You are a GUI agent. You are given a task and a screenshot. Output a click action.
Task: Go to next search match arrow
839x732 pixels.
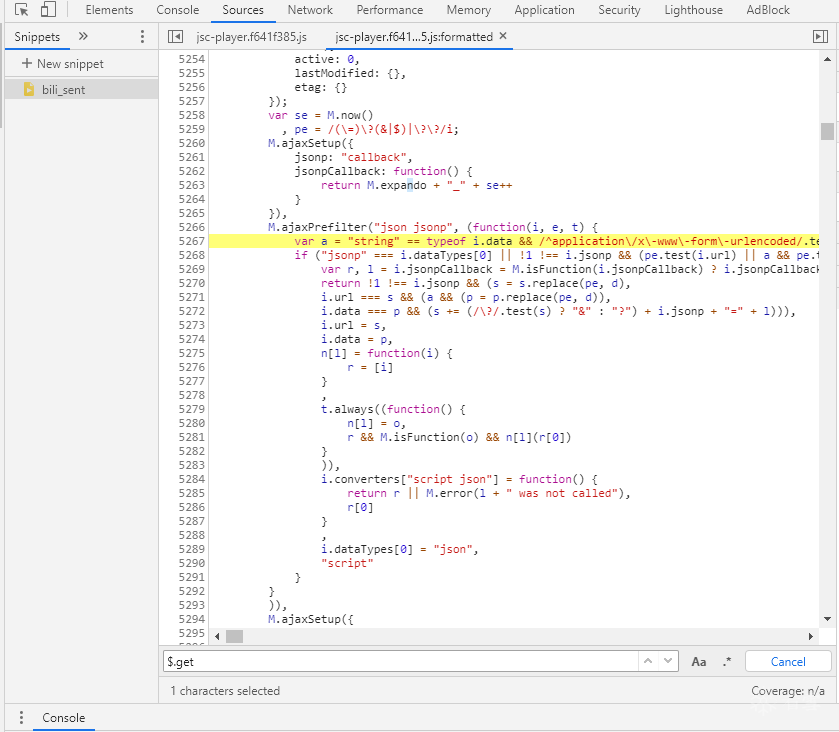pyautogui.click(x=668, y=661)
